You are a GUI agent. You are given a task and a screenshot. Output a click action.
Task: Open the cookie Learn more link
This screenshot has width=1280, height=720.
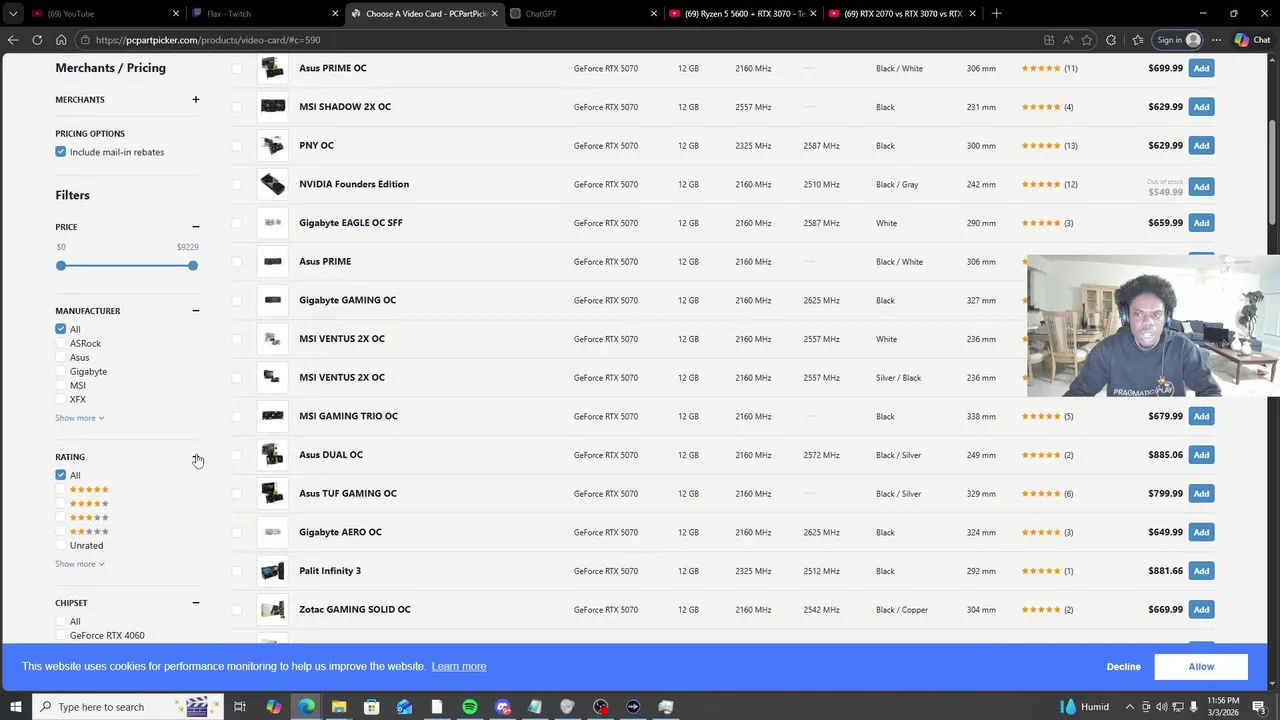tap(459, 667)
